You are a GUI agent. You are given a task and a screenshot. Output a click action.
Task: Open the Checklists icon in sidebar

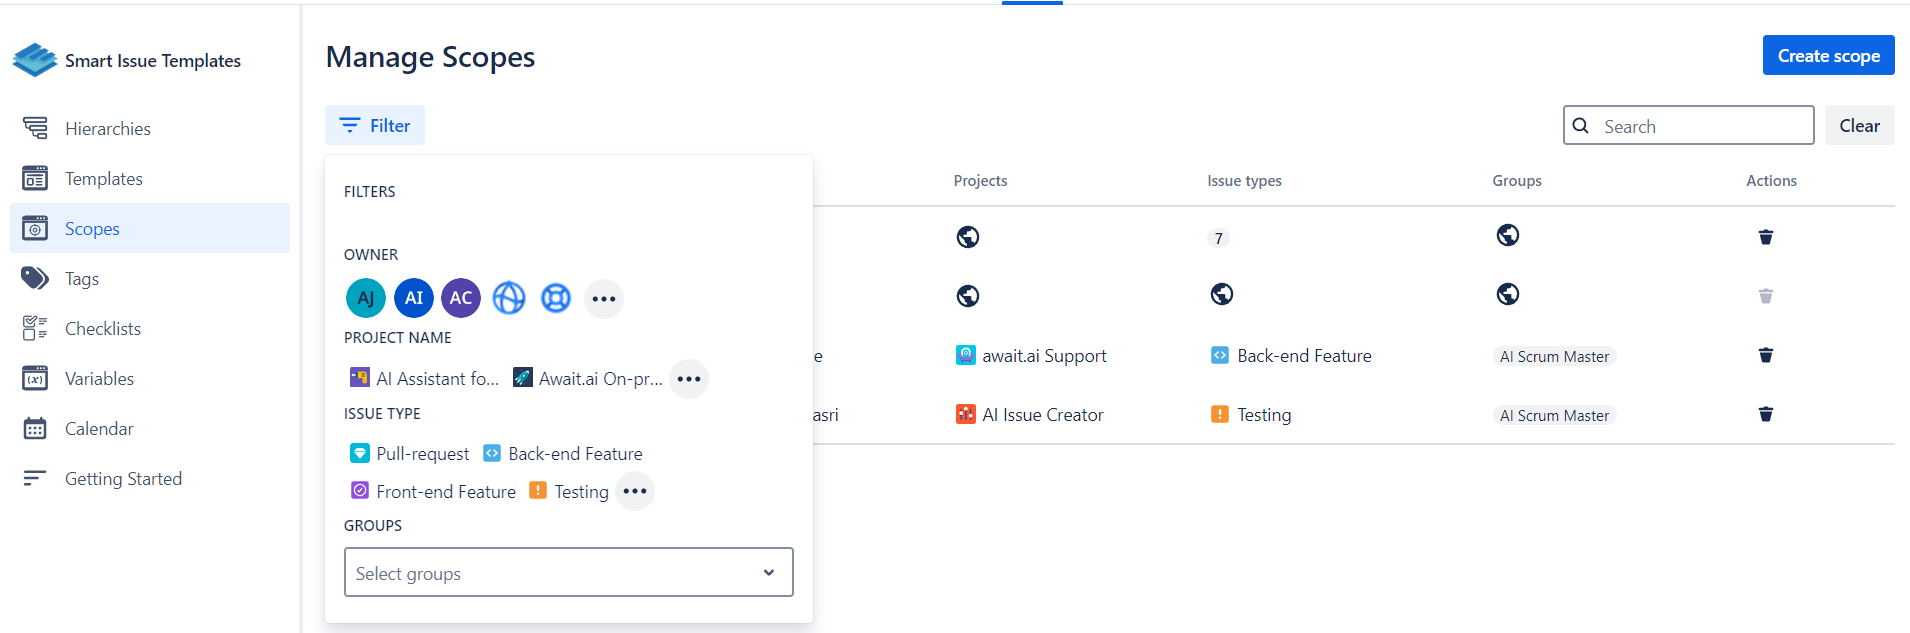pyautogui.click(x=35, y=328)
